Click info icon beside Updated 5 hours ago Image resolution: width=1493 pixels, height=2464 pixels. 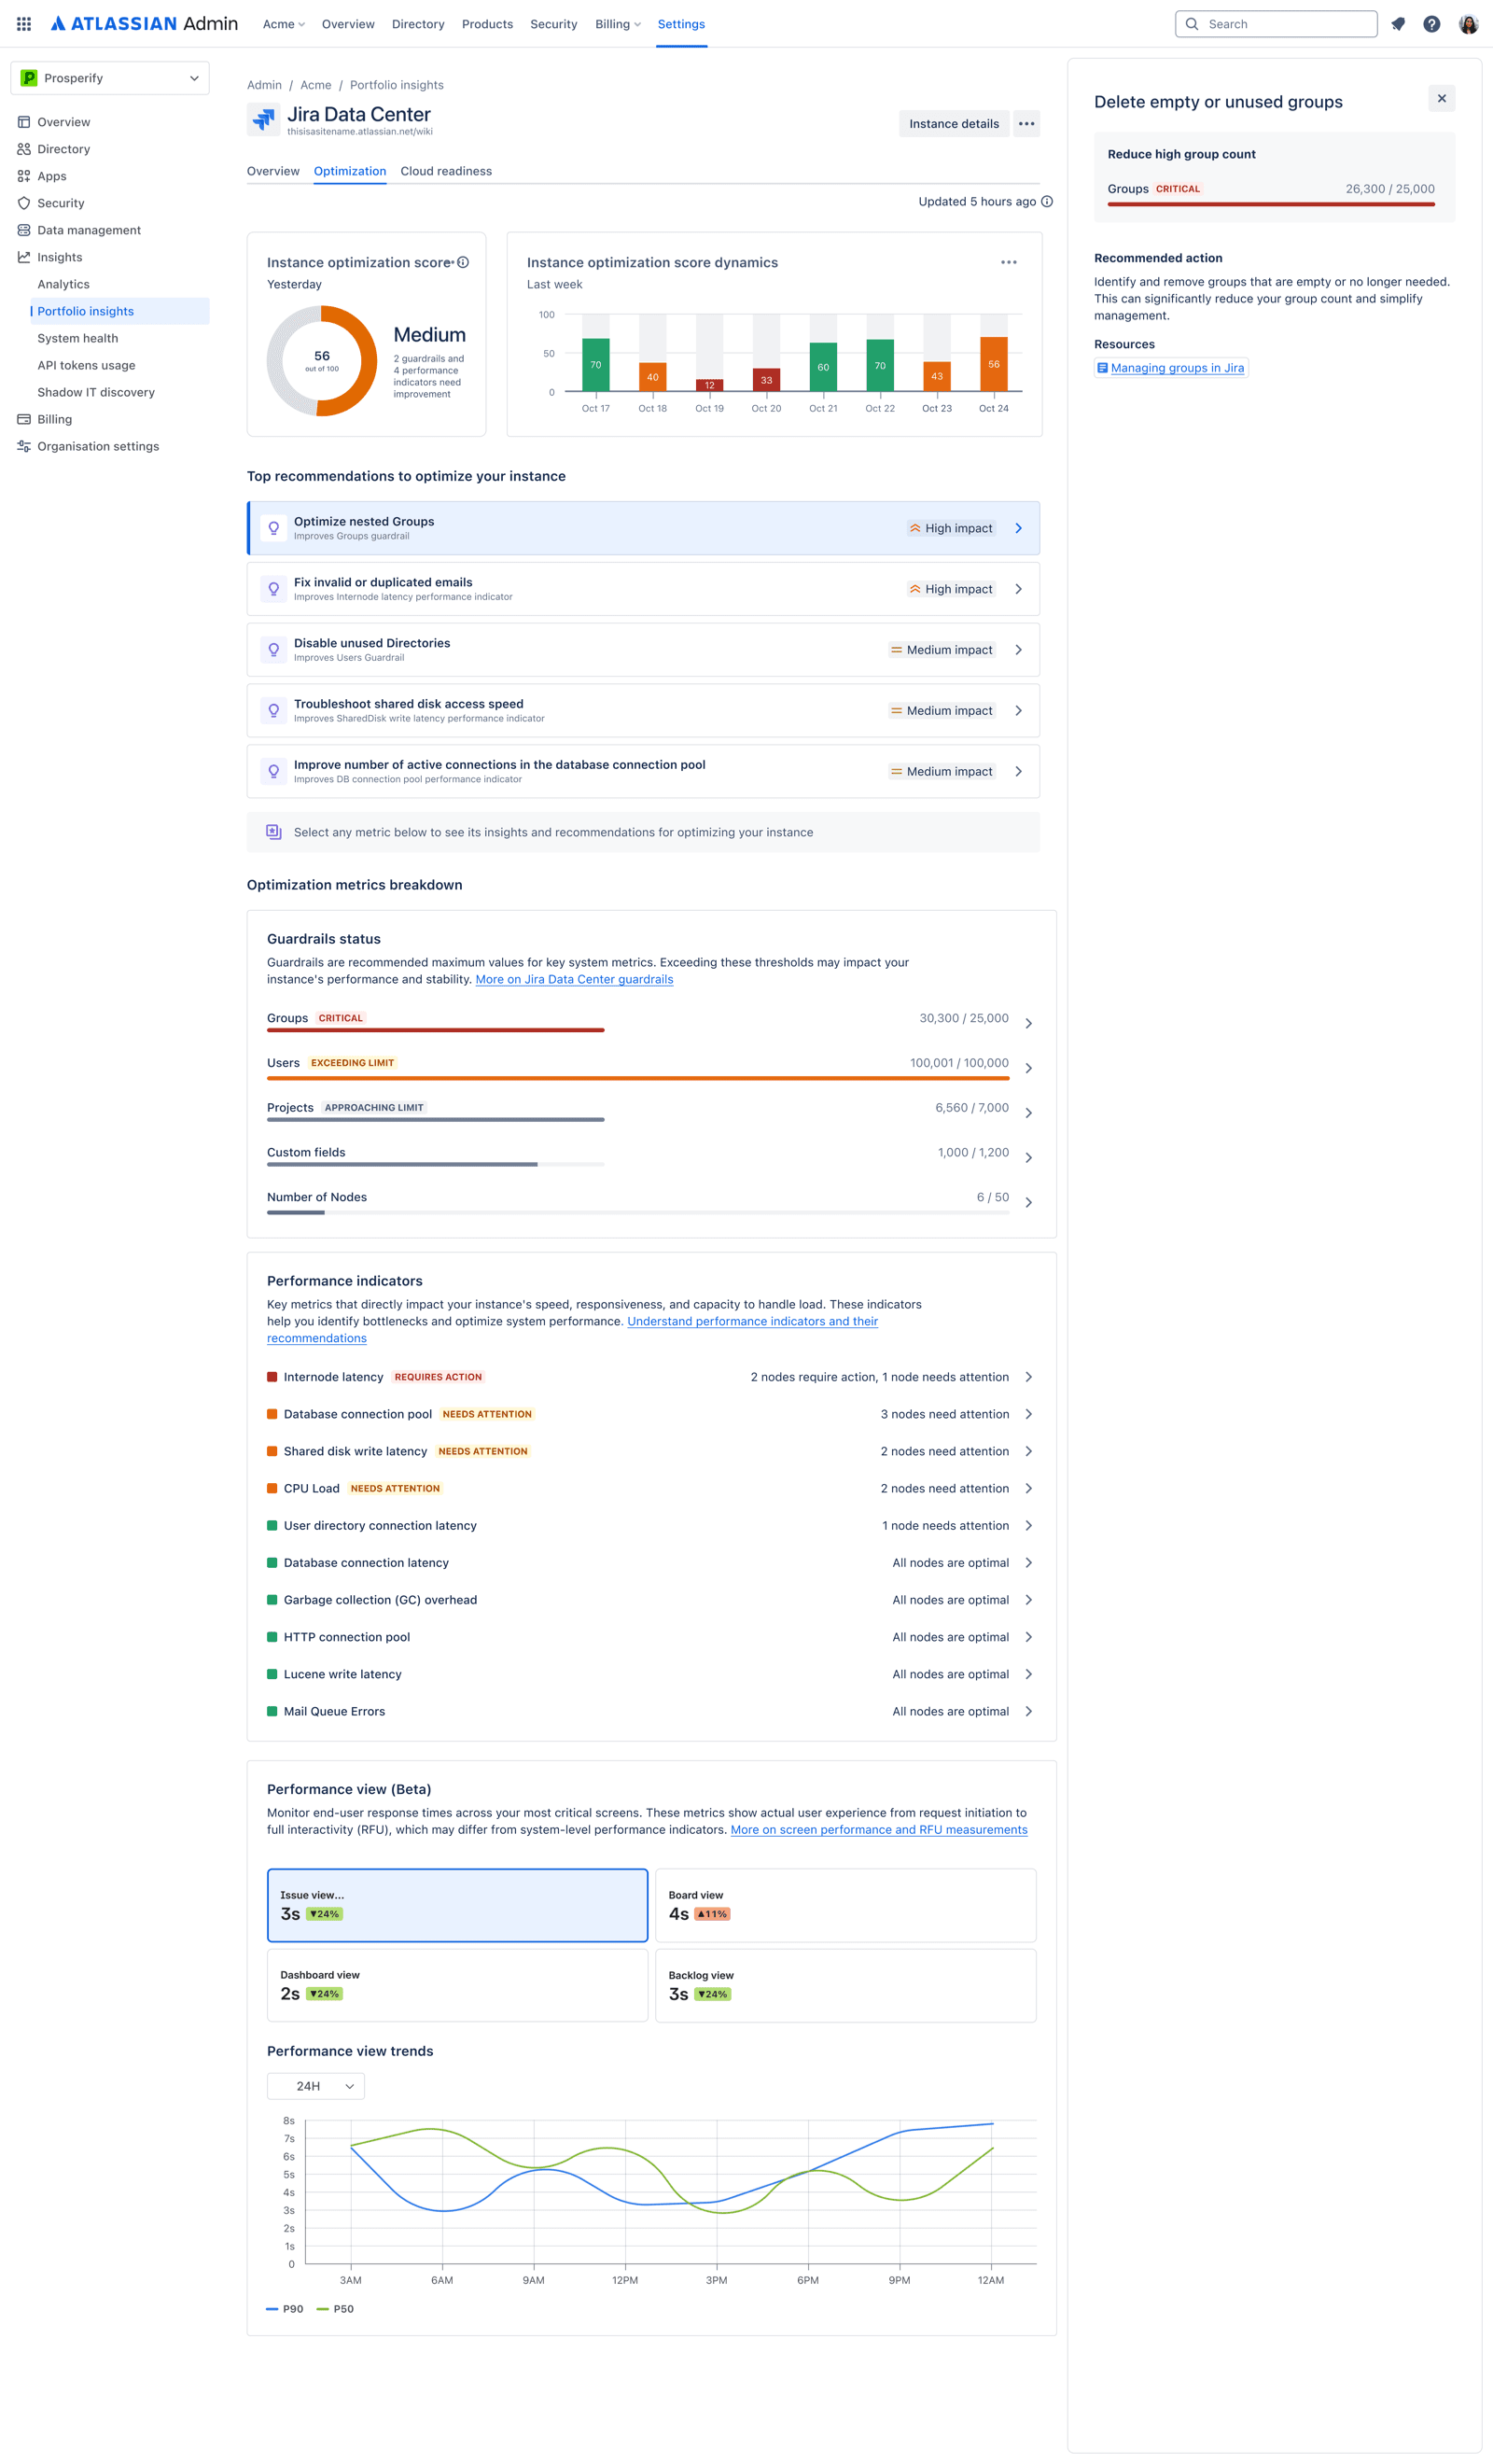point(1047,202)
